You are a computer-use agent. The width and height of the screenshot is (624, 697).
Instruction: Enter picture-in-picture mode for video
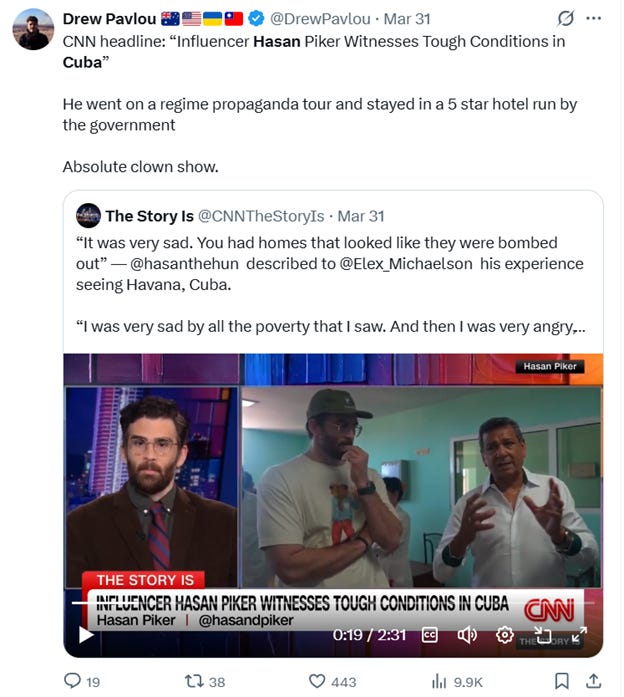(x=542, y=635)
